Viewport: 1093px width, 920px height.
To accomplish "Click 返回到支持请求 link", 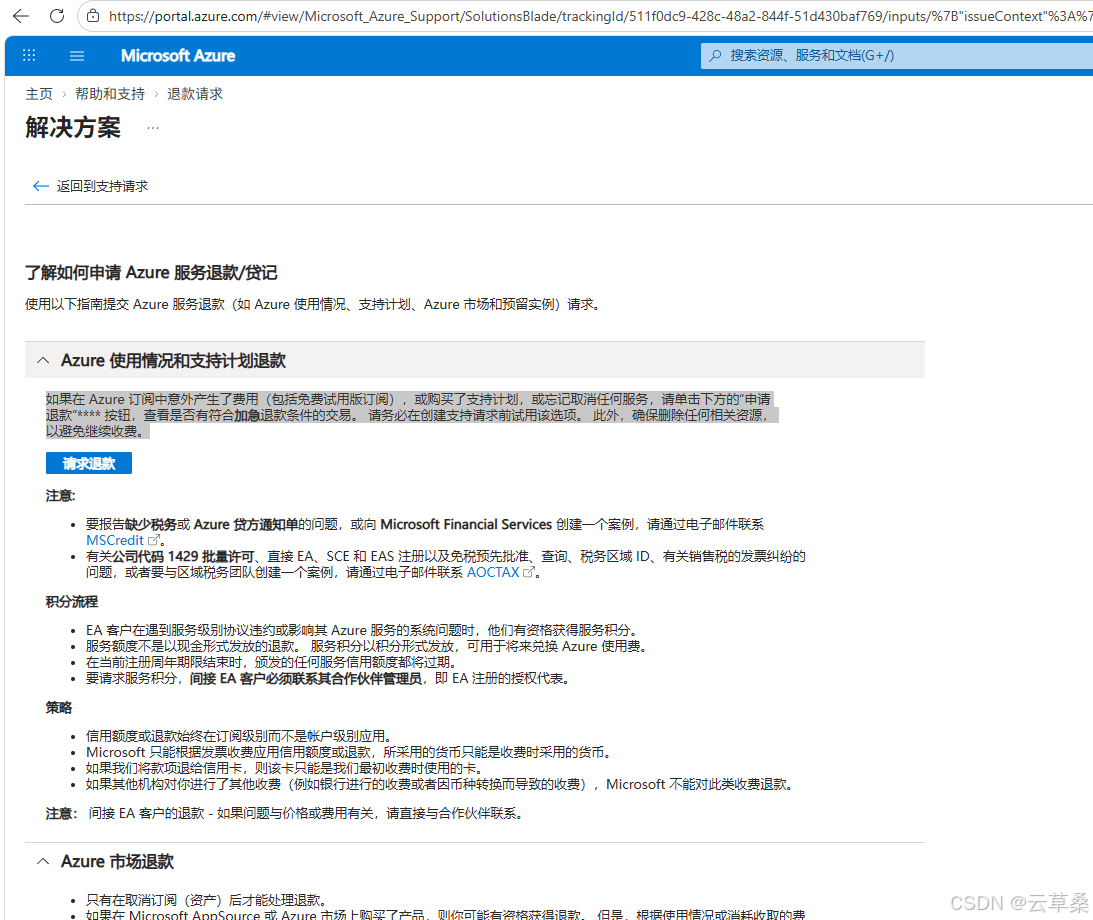I will click(102, 186).
